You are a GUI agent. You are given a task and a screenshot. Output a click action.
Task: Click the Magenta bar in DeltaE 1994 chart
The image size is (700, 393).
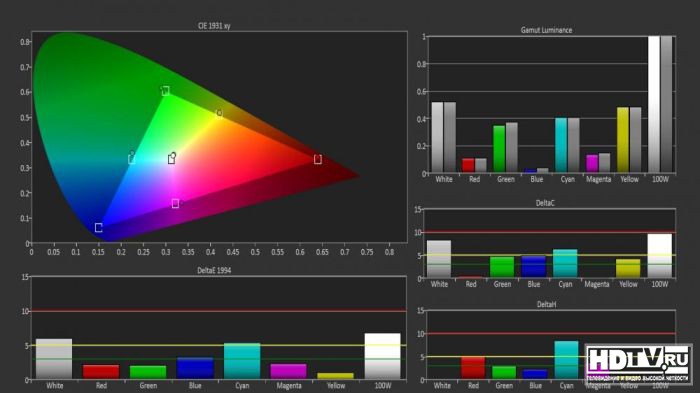(x=289, y=372)
